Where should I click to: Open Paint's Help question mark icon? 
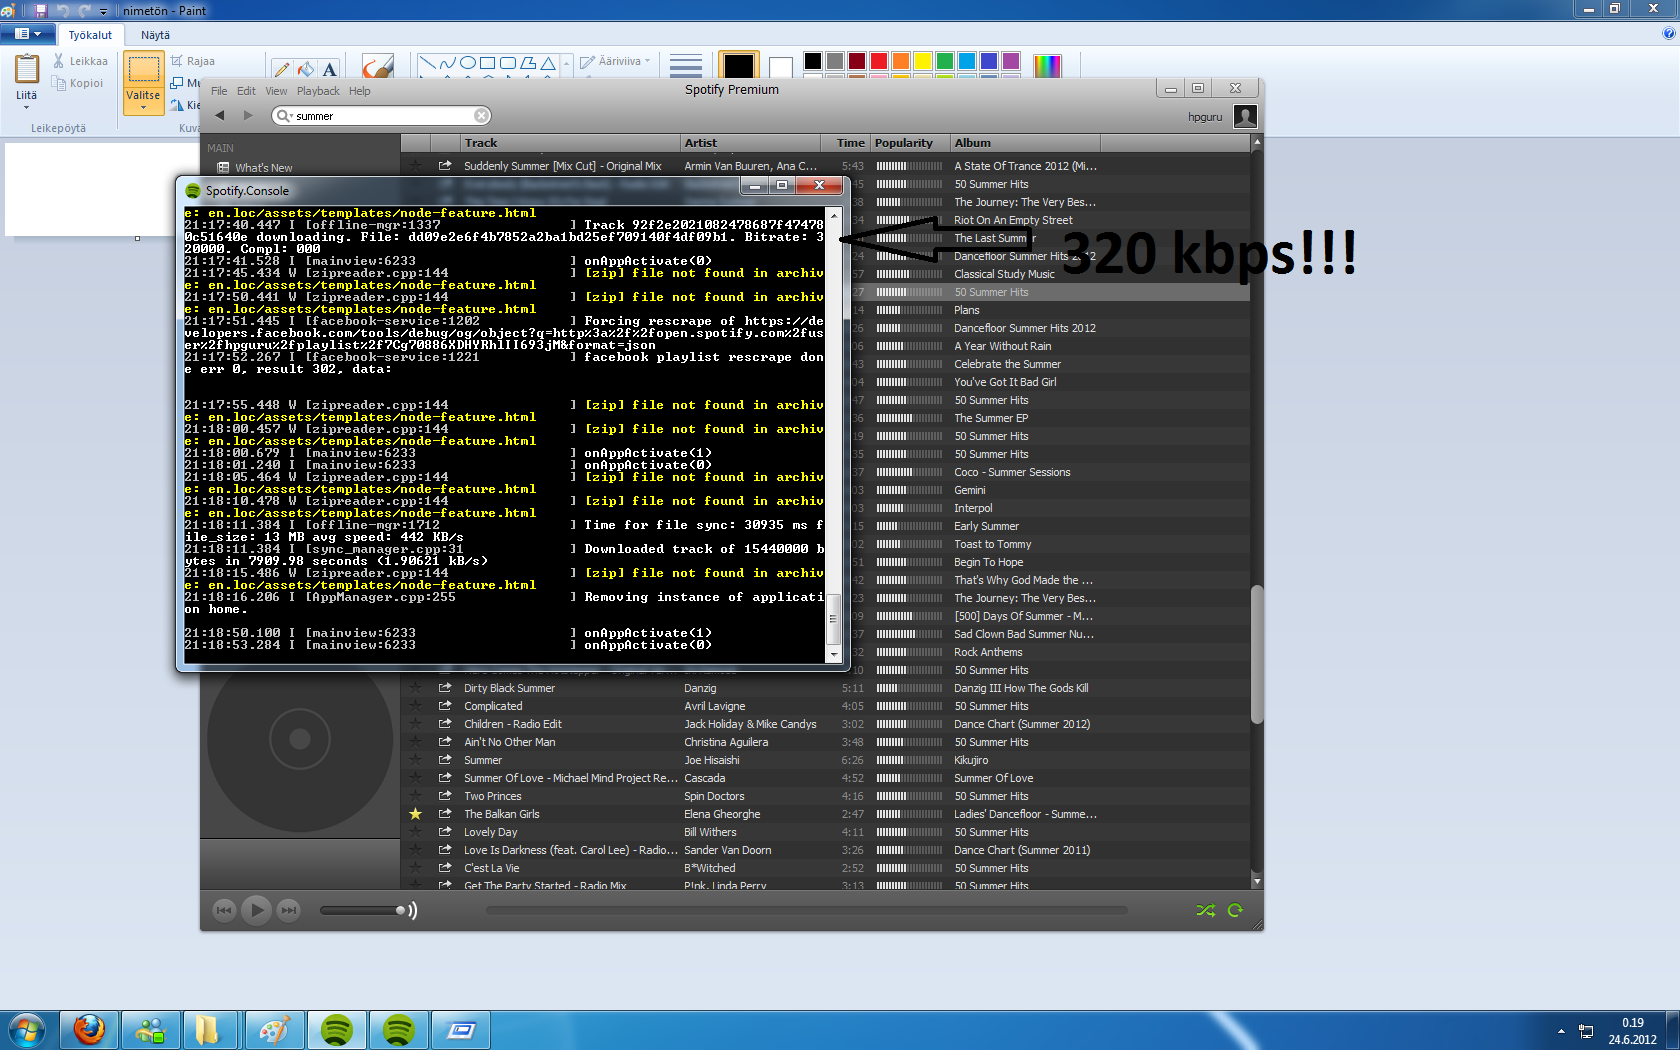tap(1668, 33)
